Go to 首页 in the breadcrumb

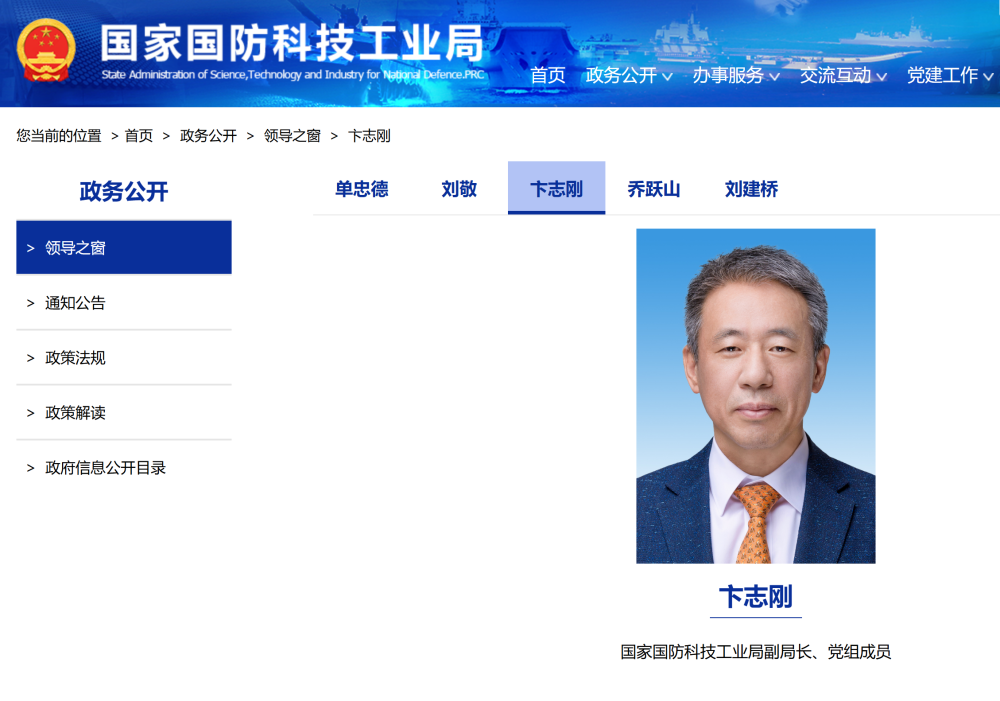pyautogui.click(x=138, y=136)
